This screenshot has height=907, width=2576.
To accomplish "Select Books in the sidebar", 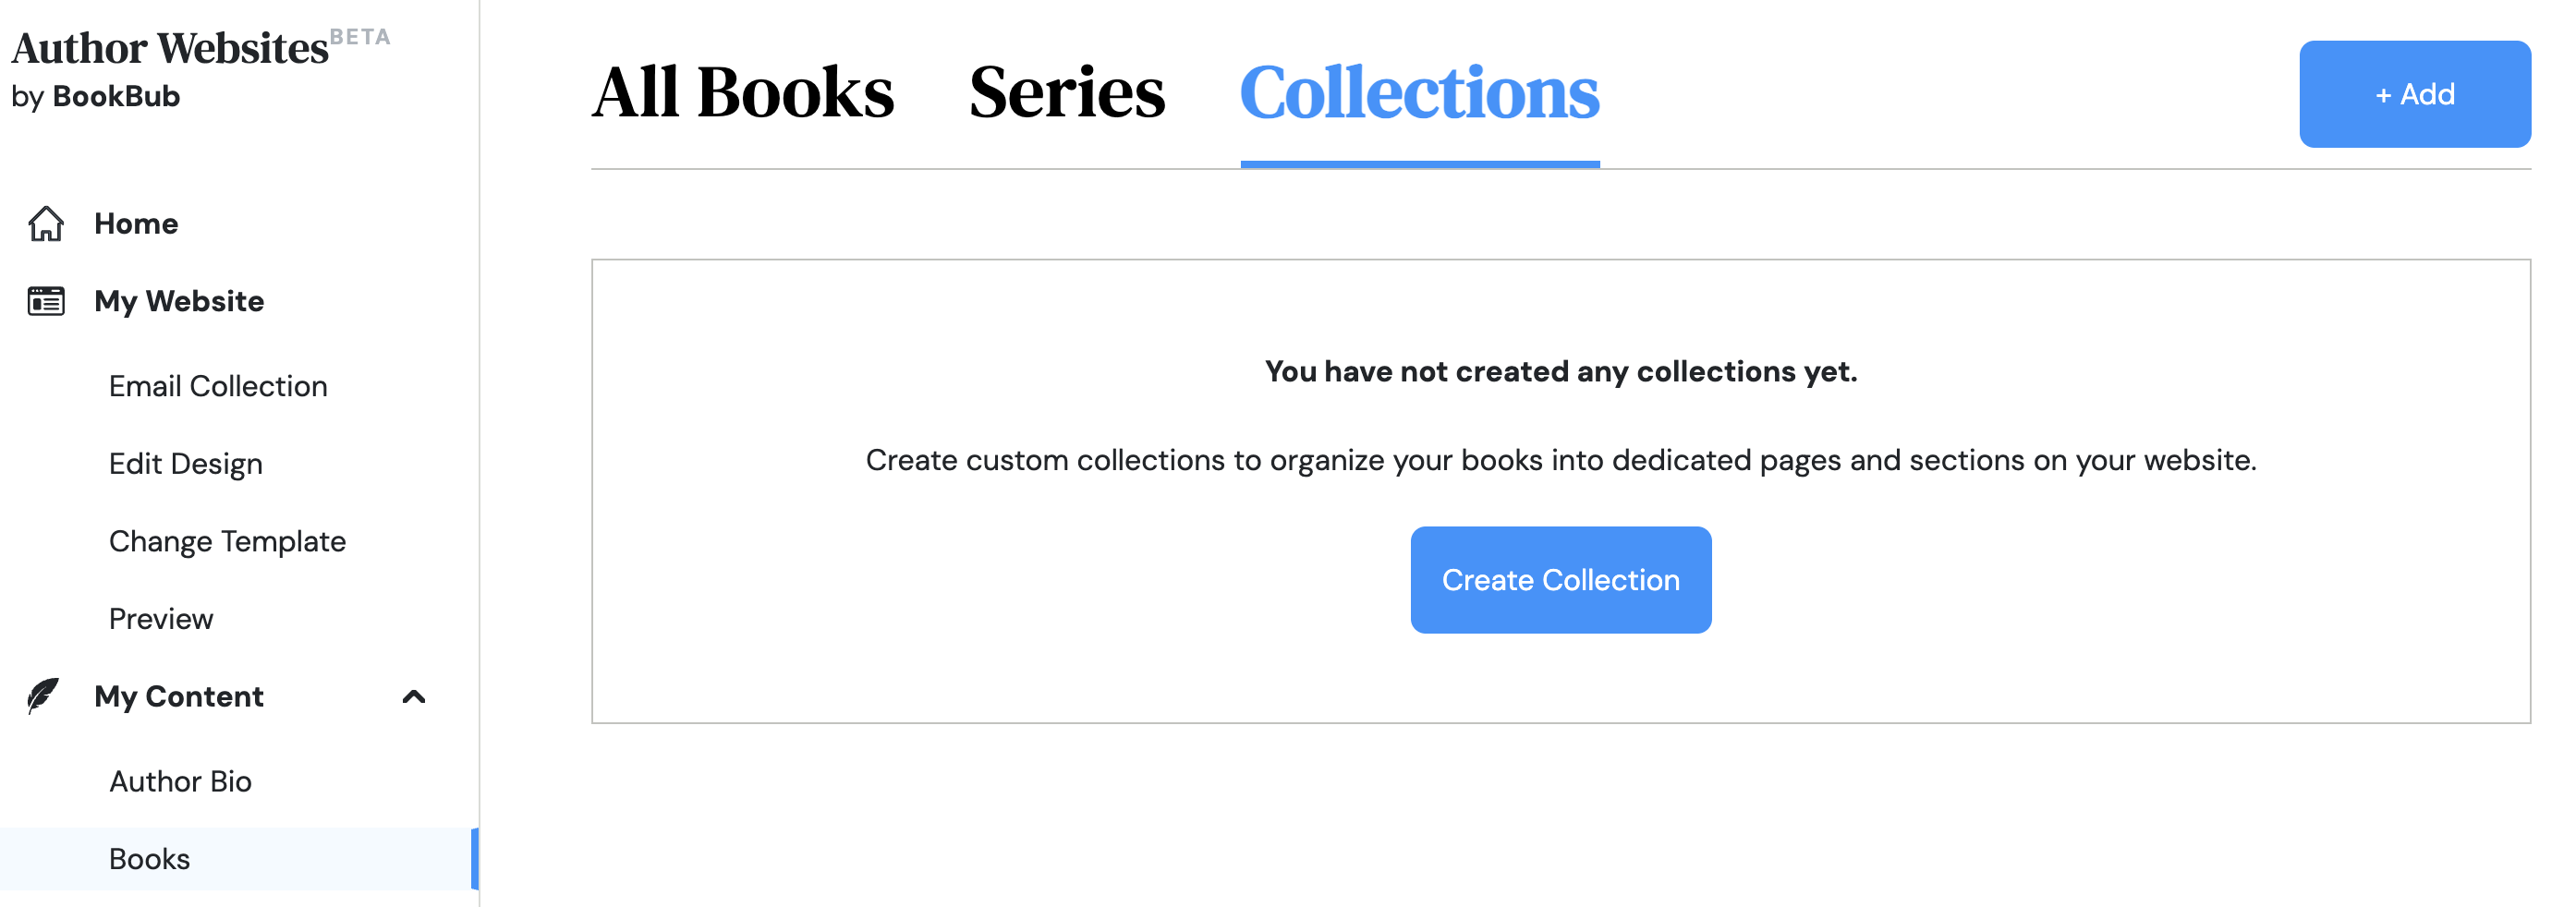I will click(149, 858).
